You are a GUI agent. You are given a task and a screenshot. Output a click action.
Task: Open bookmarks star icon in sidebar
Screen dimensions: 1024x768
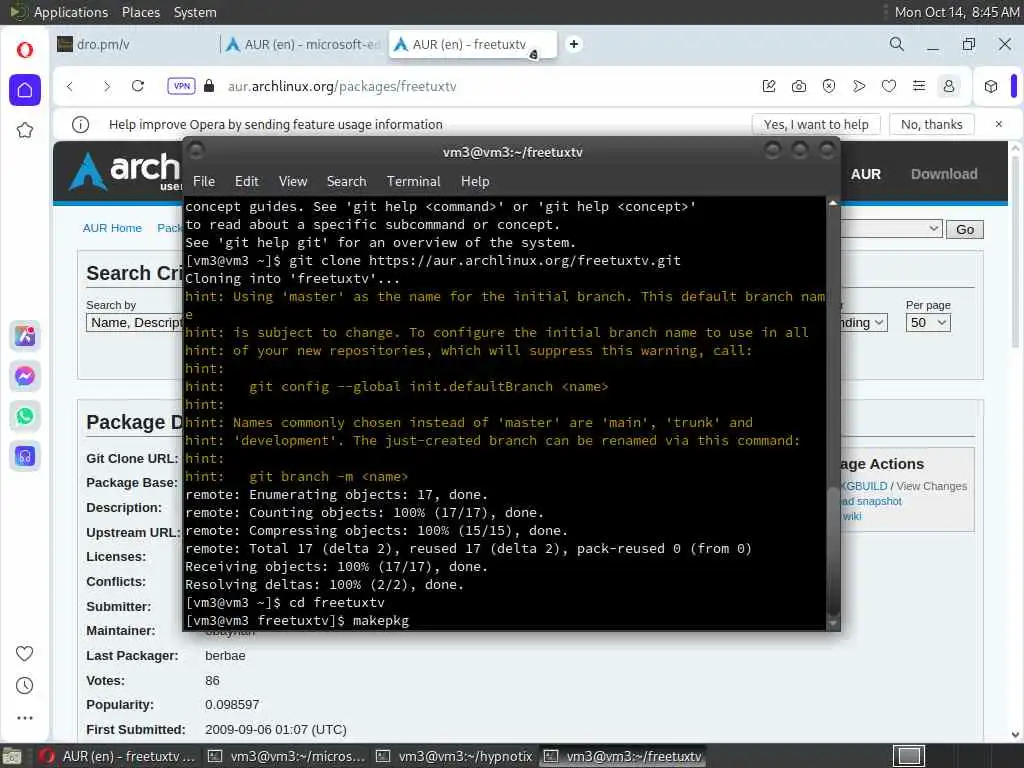(x=25, y=130)
